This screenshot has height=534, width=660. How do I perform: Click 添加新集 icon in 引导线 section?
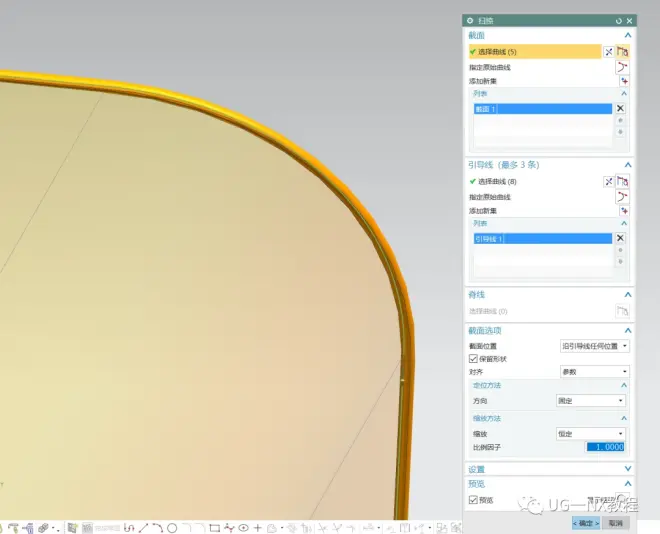(x=622, y=211)
